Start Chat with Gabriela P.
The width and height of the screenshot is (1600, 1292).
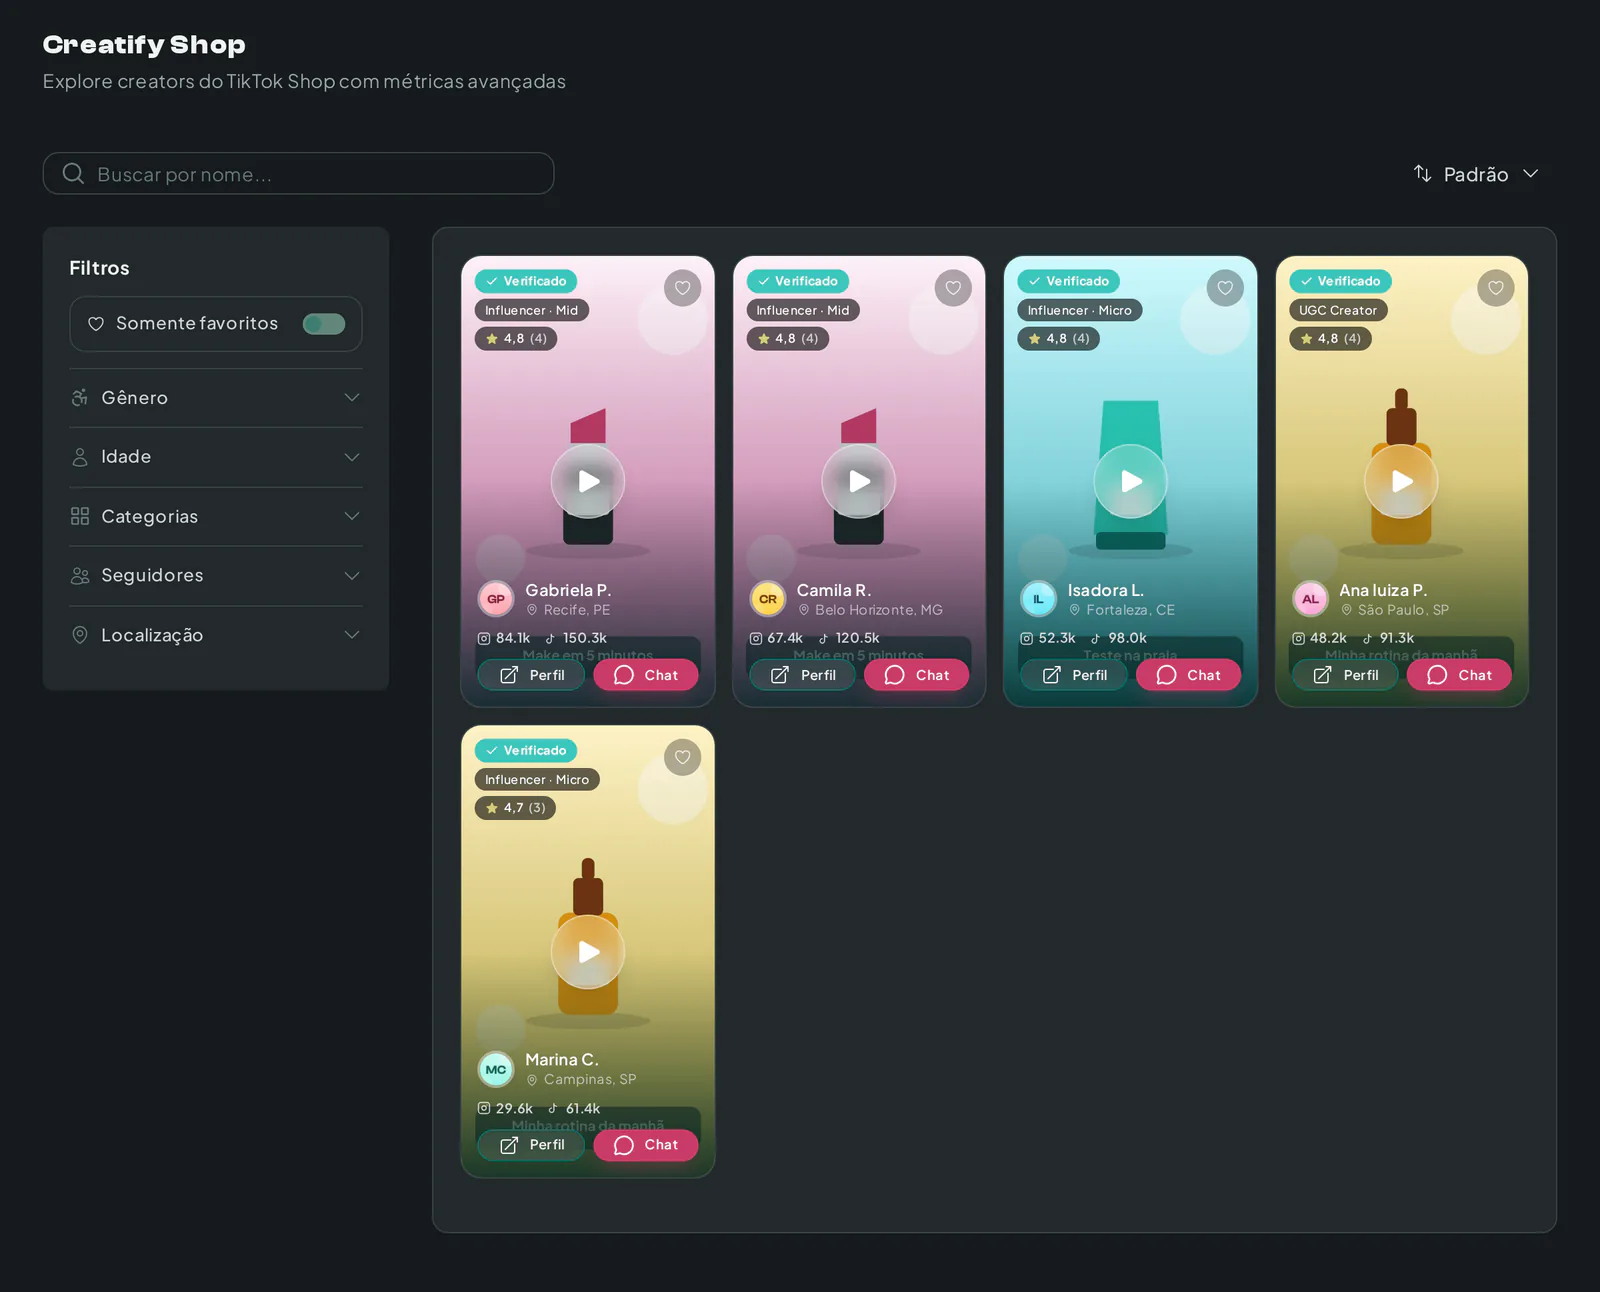click(646, 675)
